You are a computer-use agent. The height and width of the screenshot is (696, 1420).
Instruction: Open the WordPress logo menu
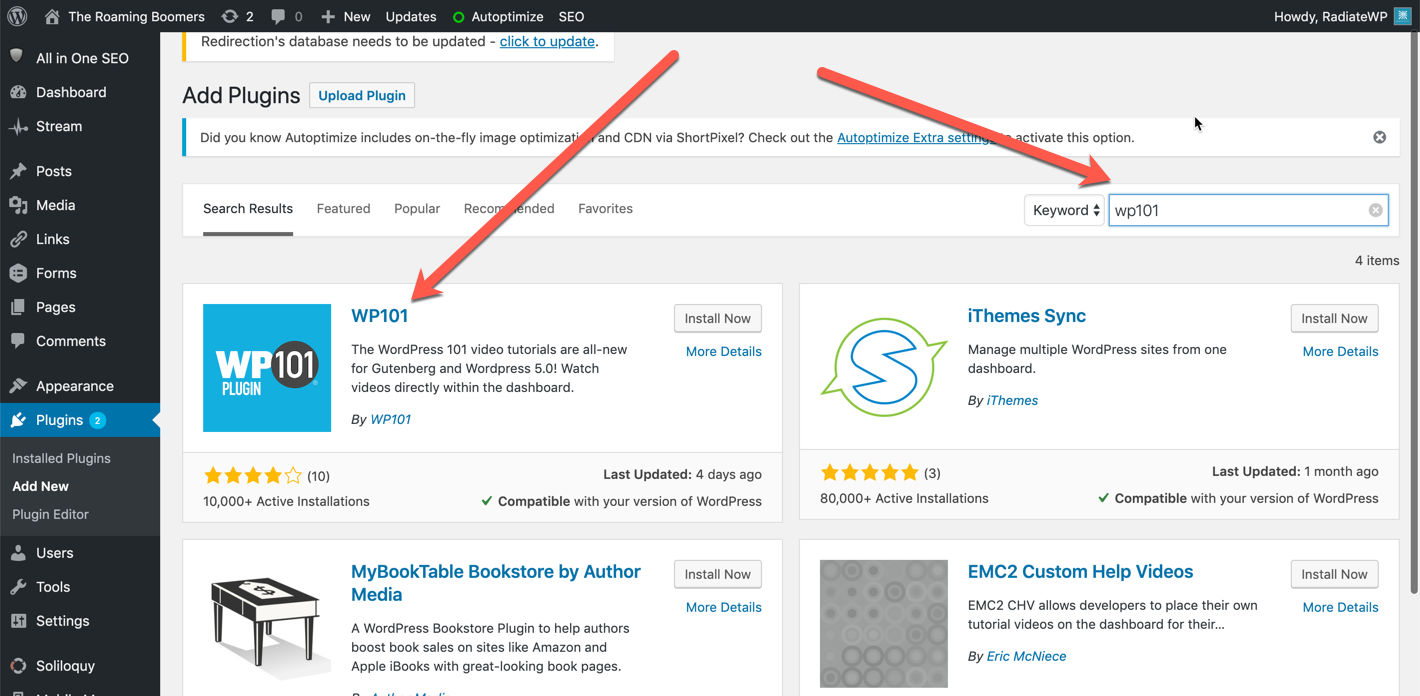pos(17,16)
